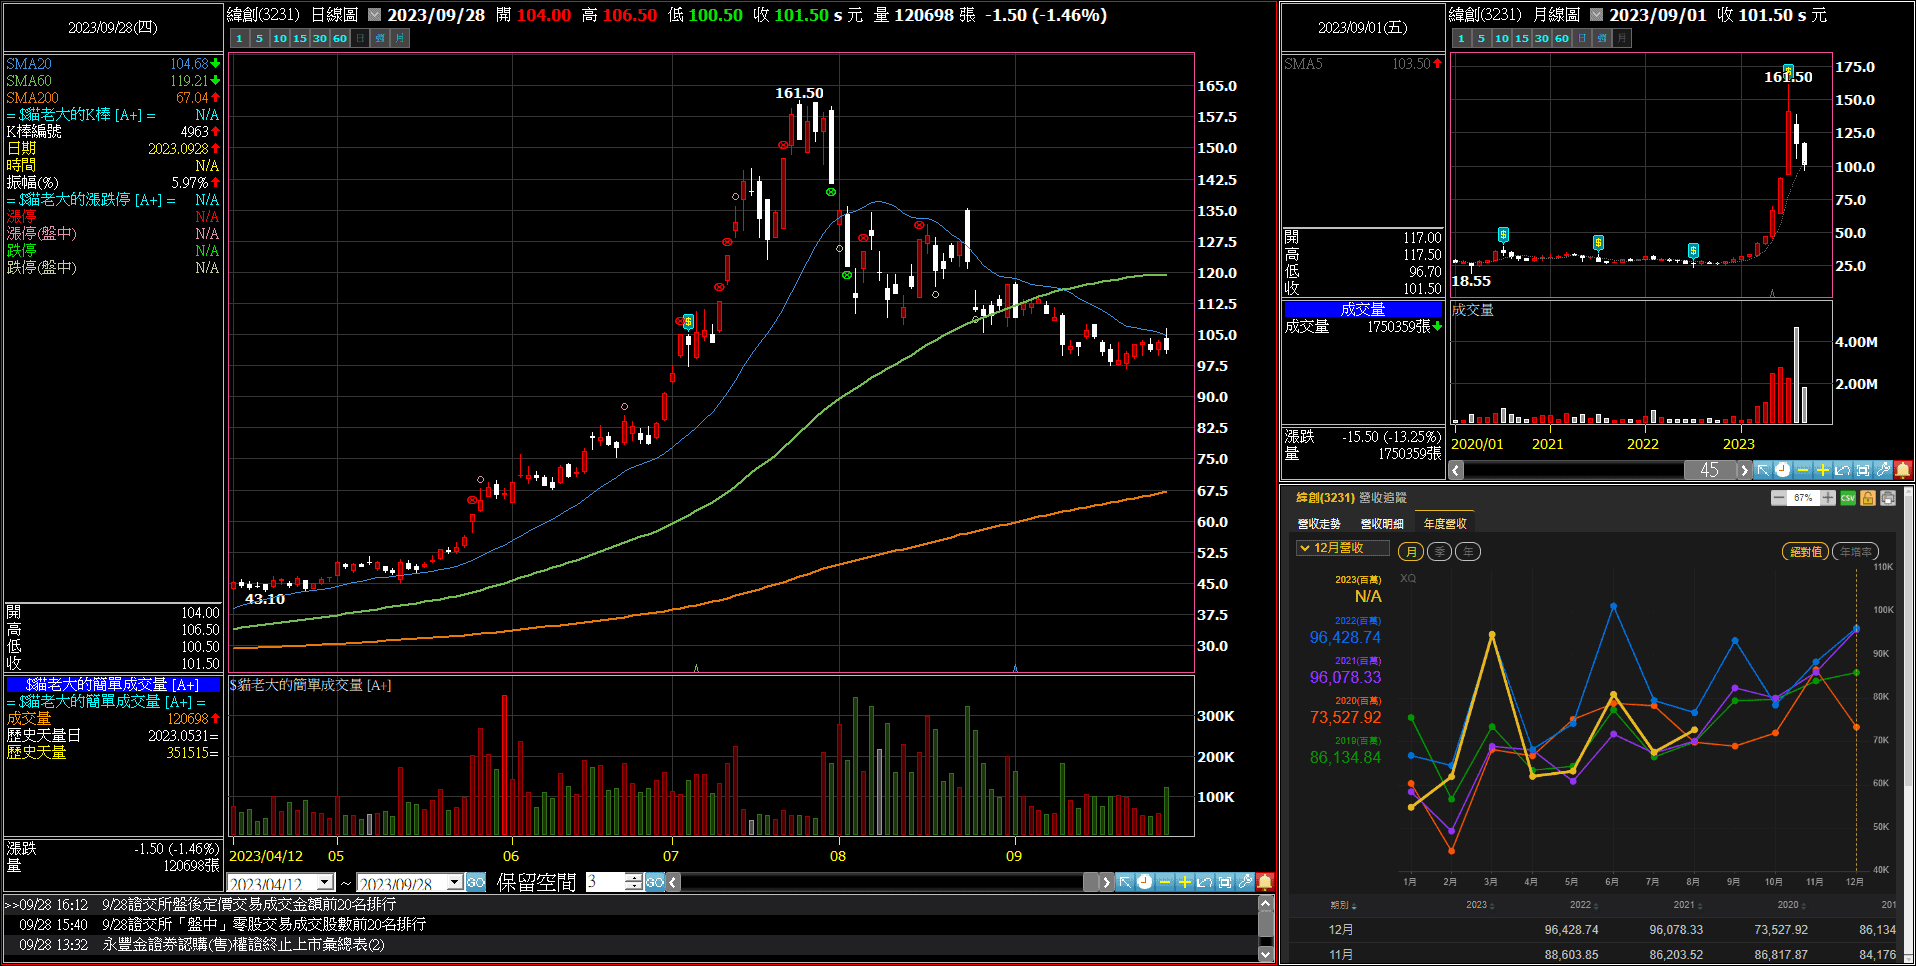Select the 60-minute timeframe button on daily chart
Image resolution: width=1916 pixels, height=966 pixels.
pos(340,39)
